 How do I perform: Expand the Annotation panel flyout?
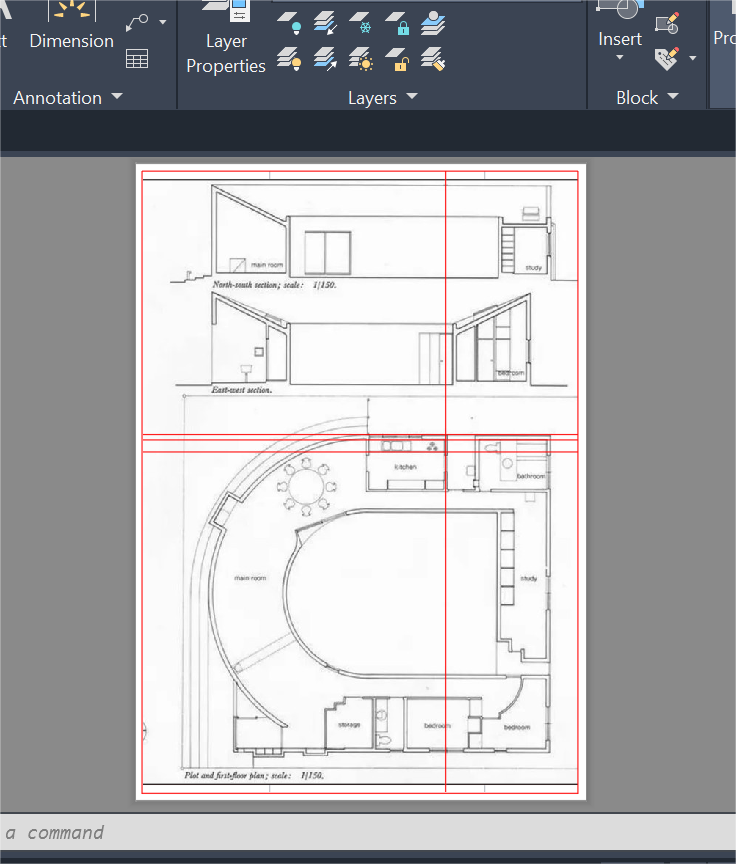pos(117,97)
